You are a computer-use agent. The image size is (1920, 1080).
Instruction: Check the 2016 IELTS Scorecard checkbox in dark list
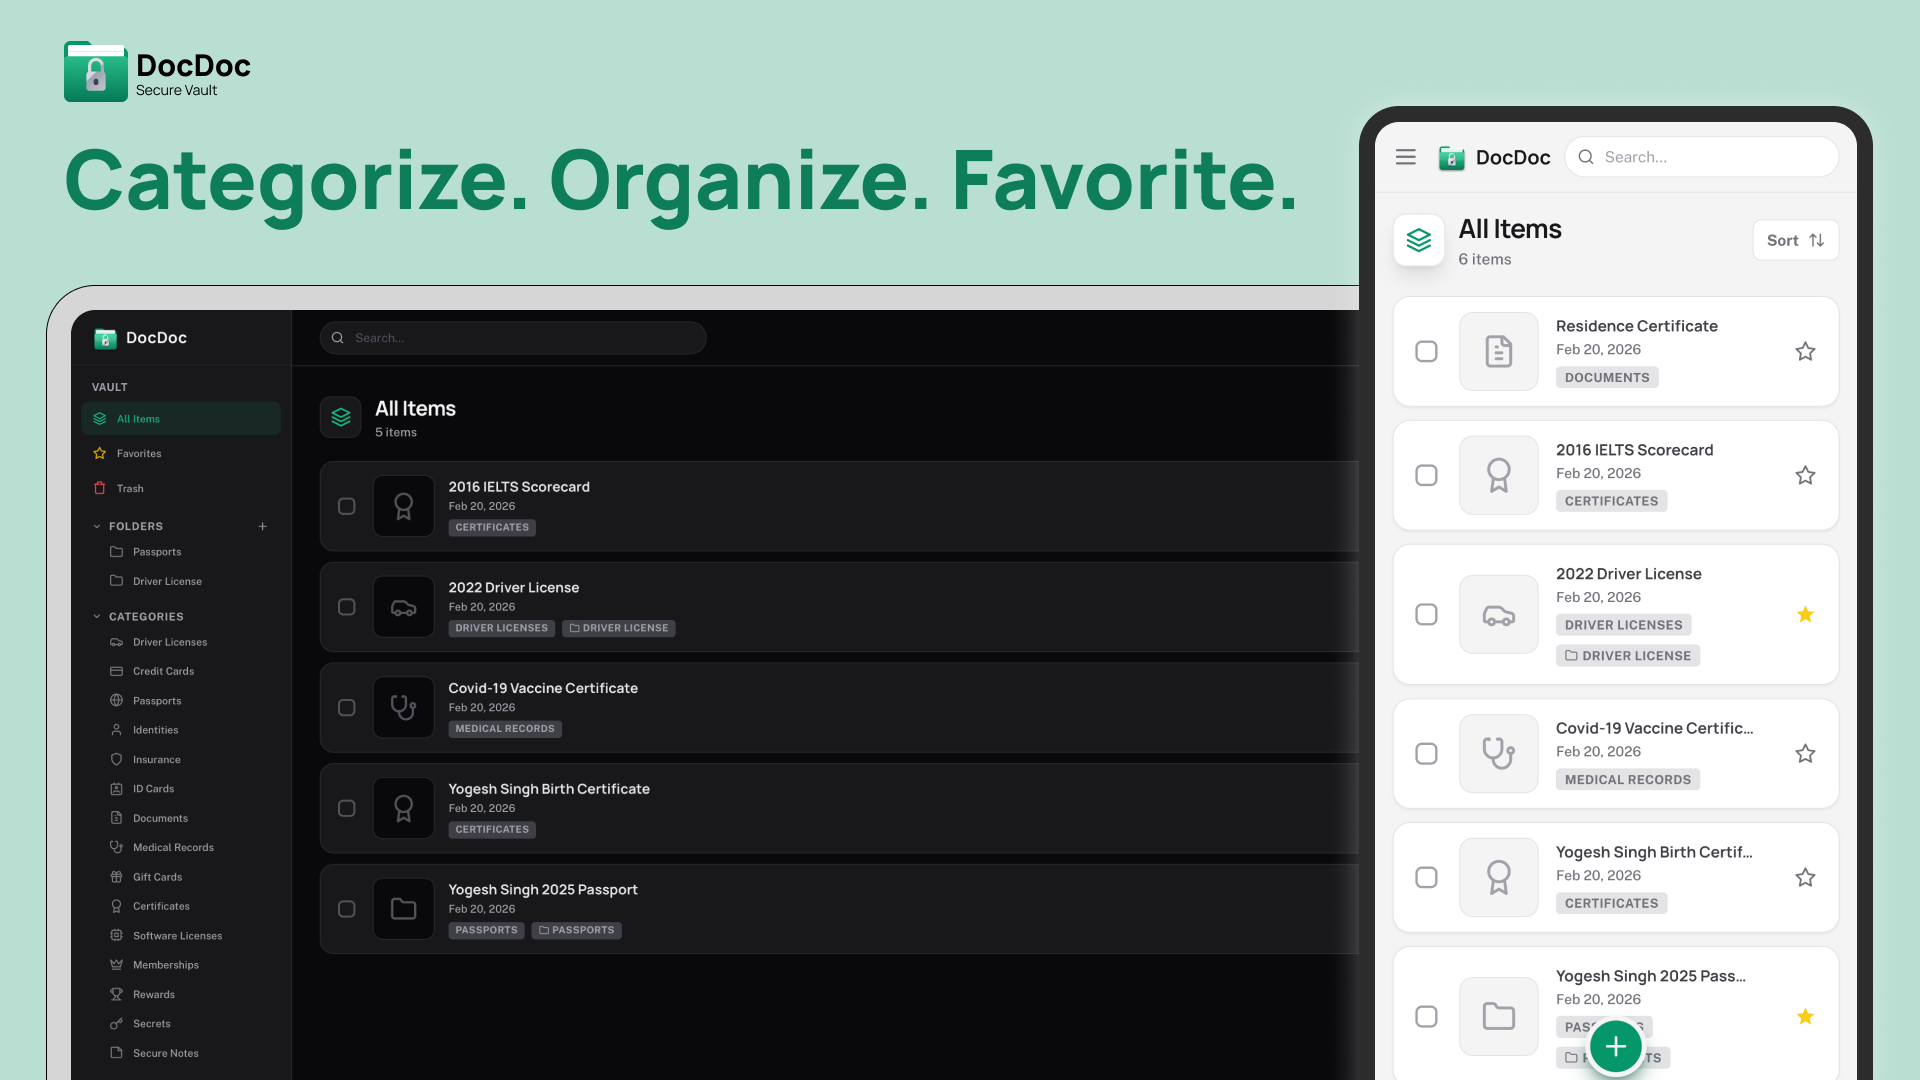[346, 506]
